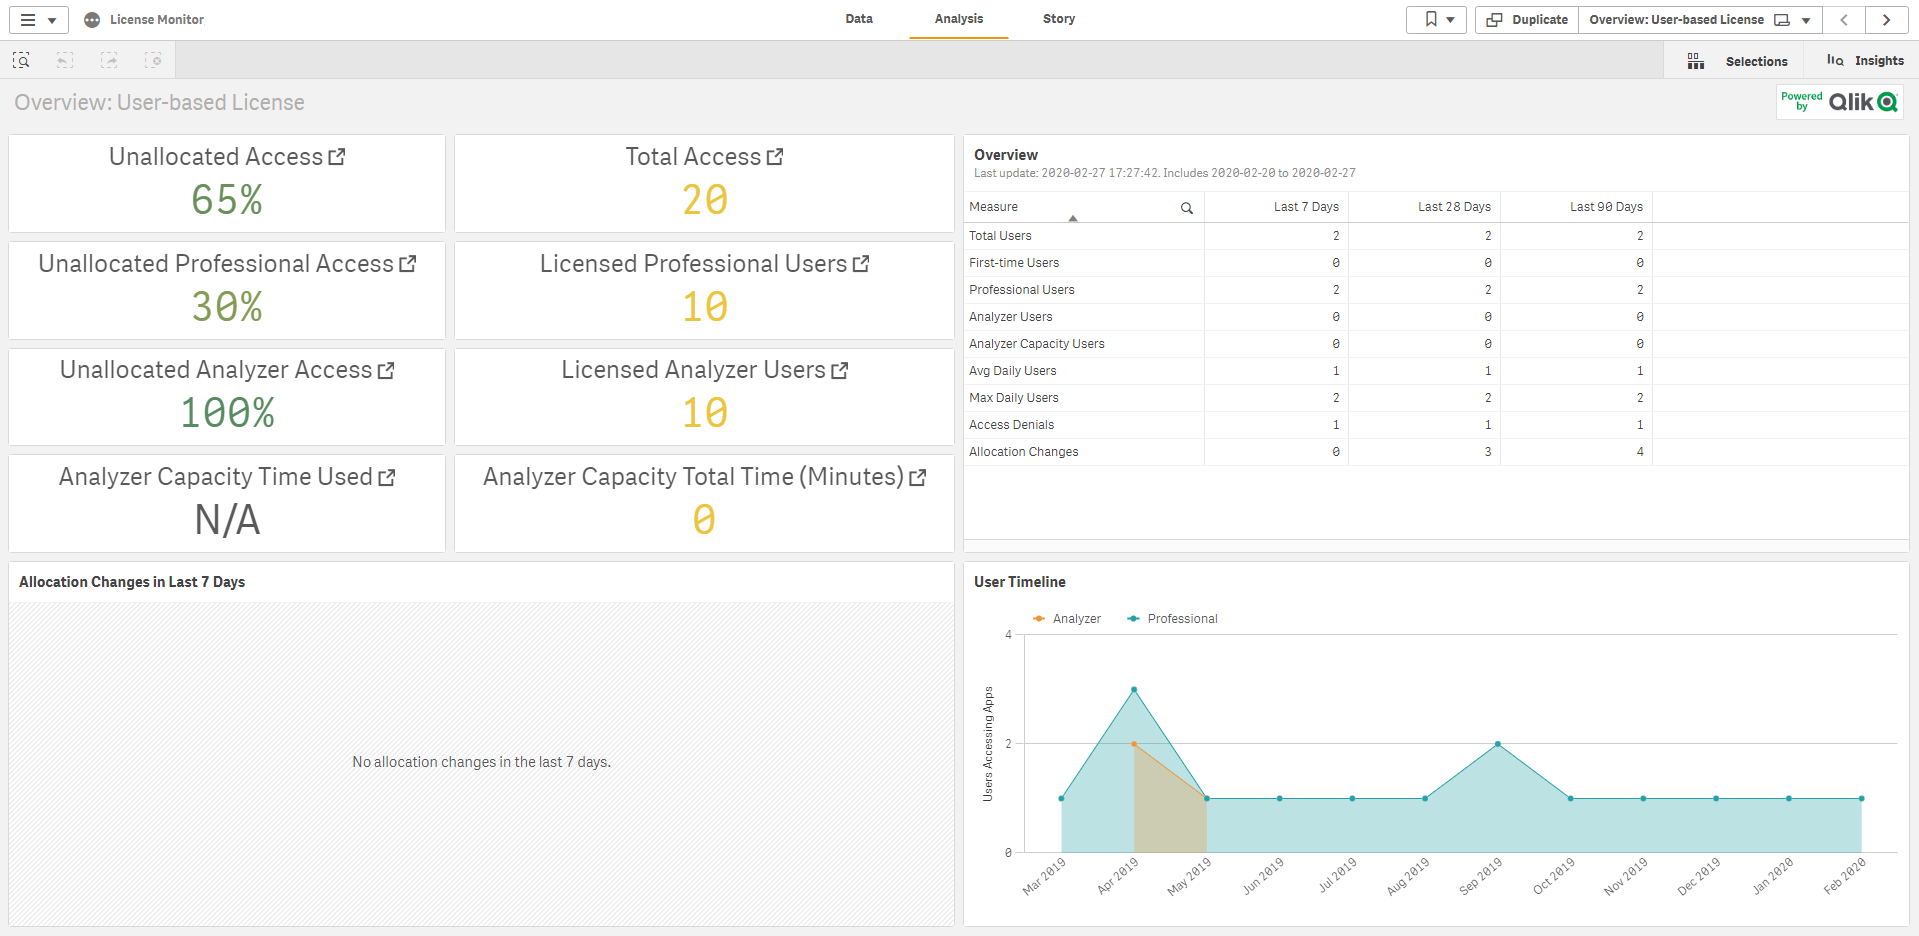The height and width of the screenshot is (936, 1919).
Task: Toggle the Analyzer legend item
Action: [1066, 619]
